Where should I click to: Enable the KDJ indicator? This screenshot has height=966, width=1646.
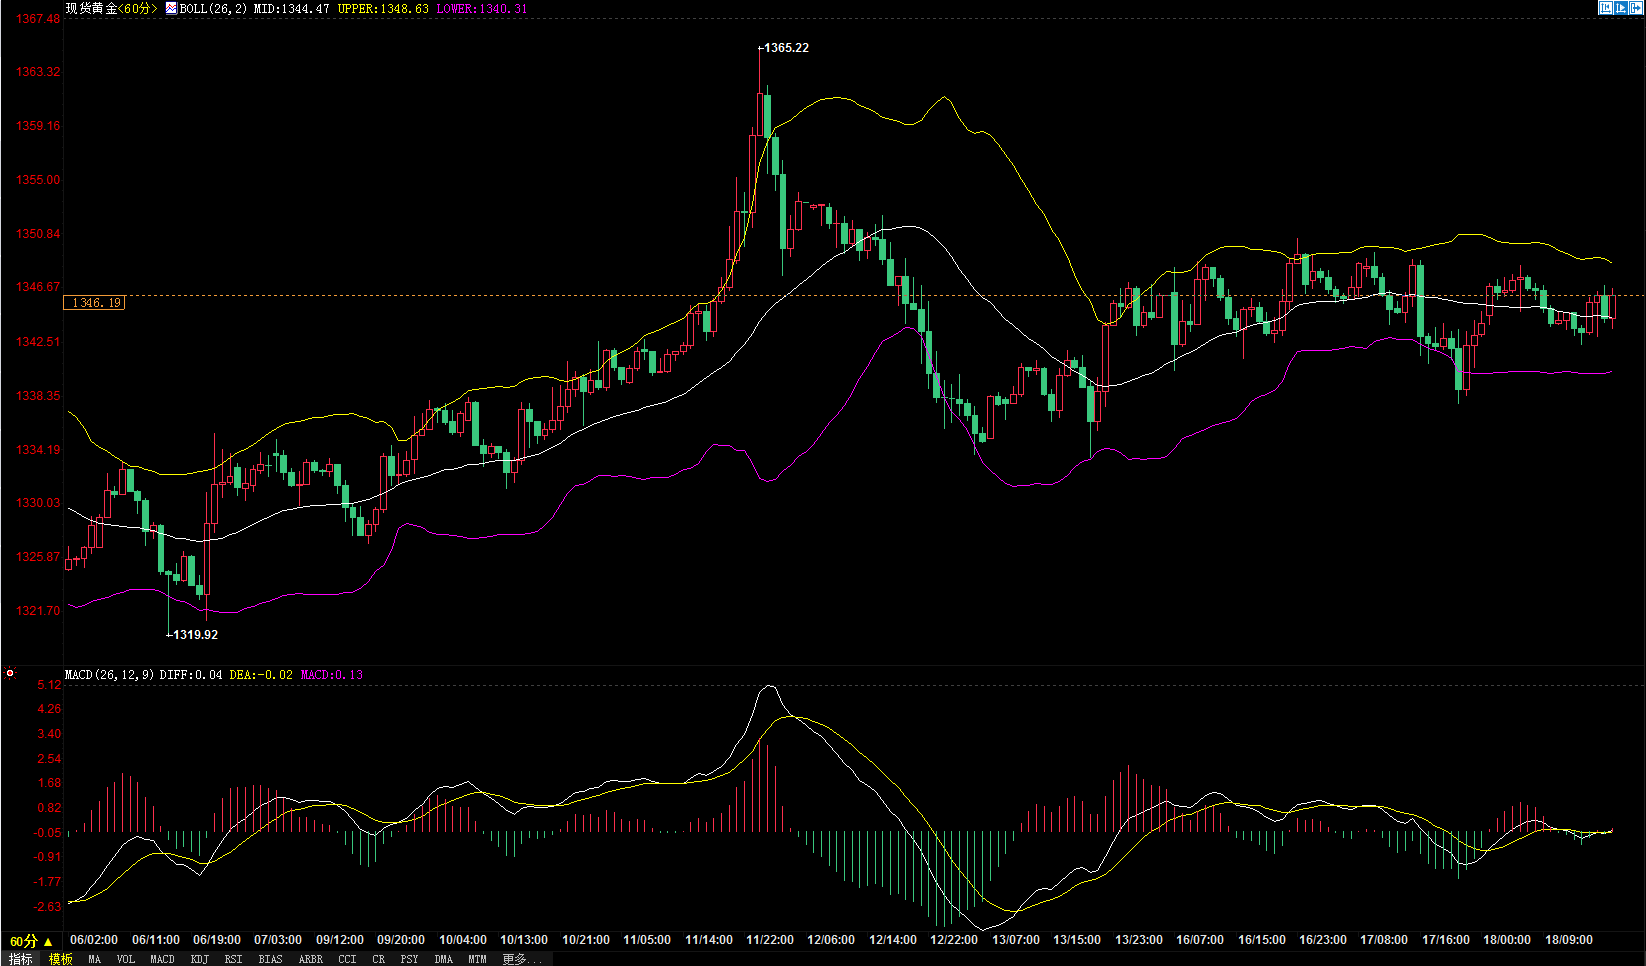coord(199,959)
